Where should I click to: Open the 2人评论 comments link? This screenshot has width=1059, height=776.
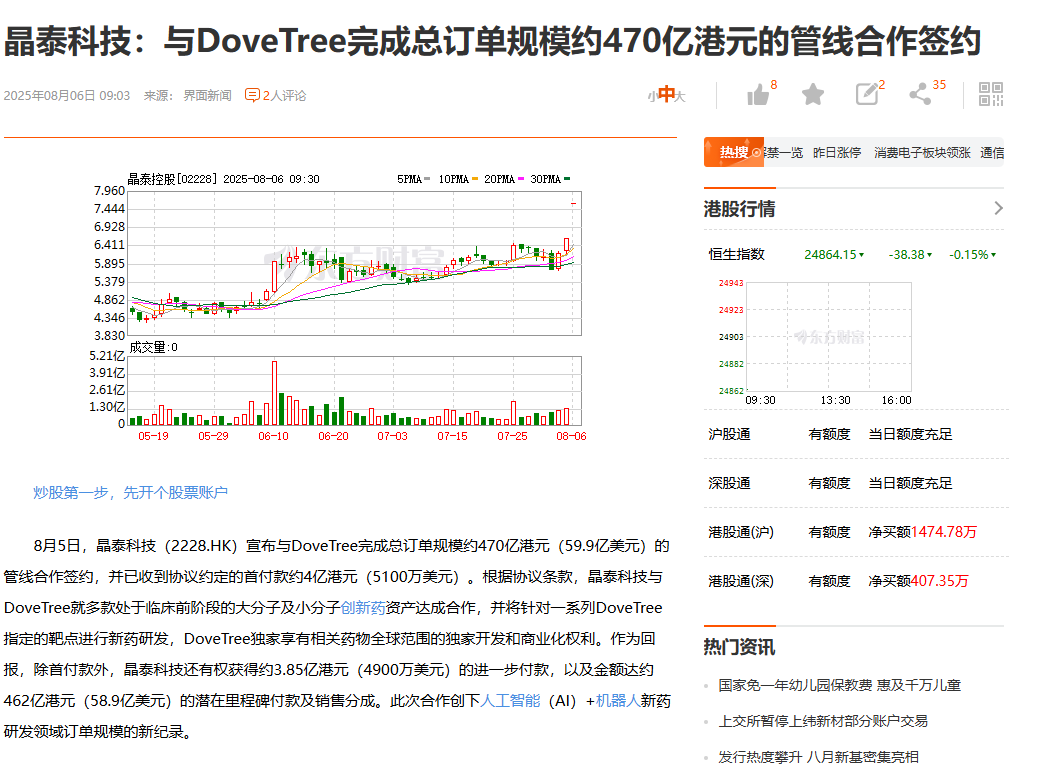coord(284,96)
